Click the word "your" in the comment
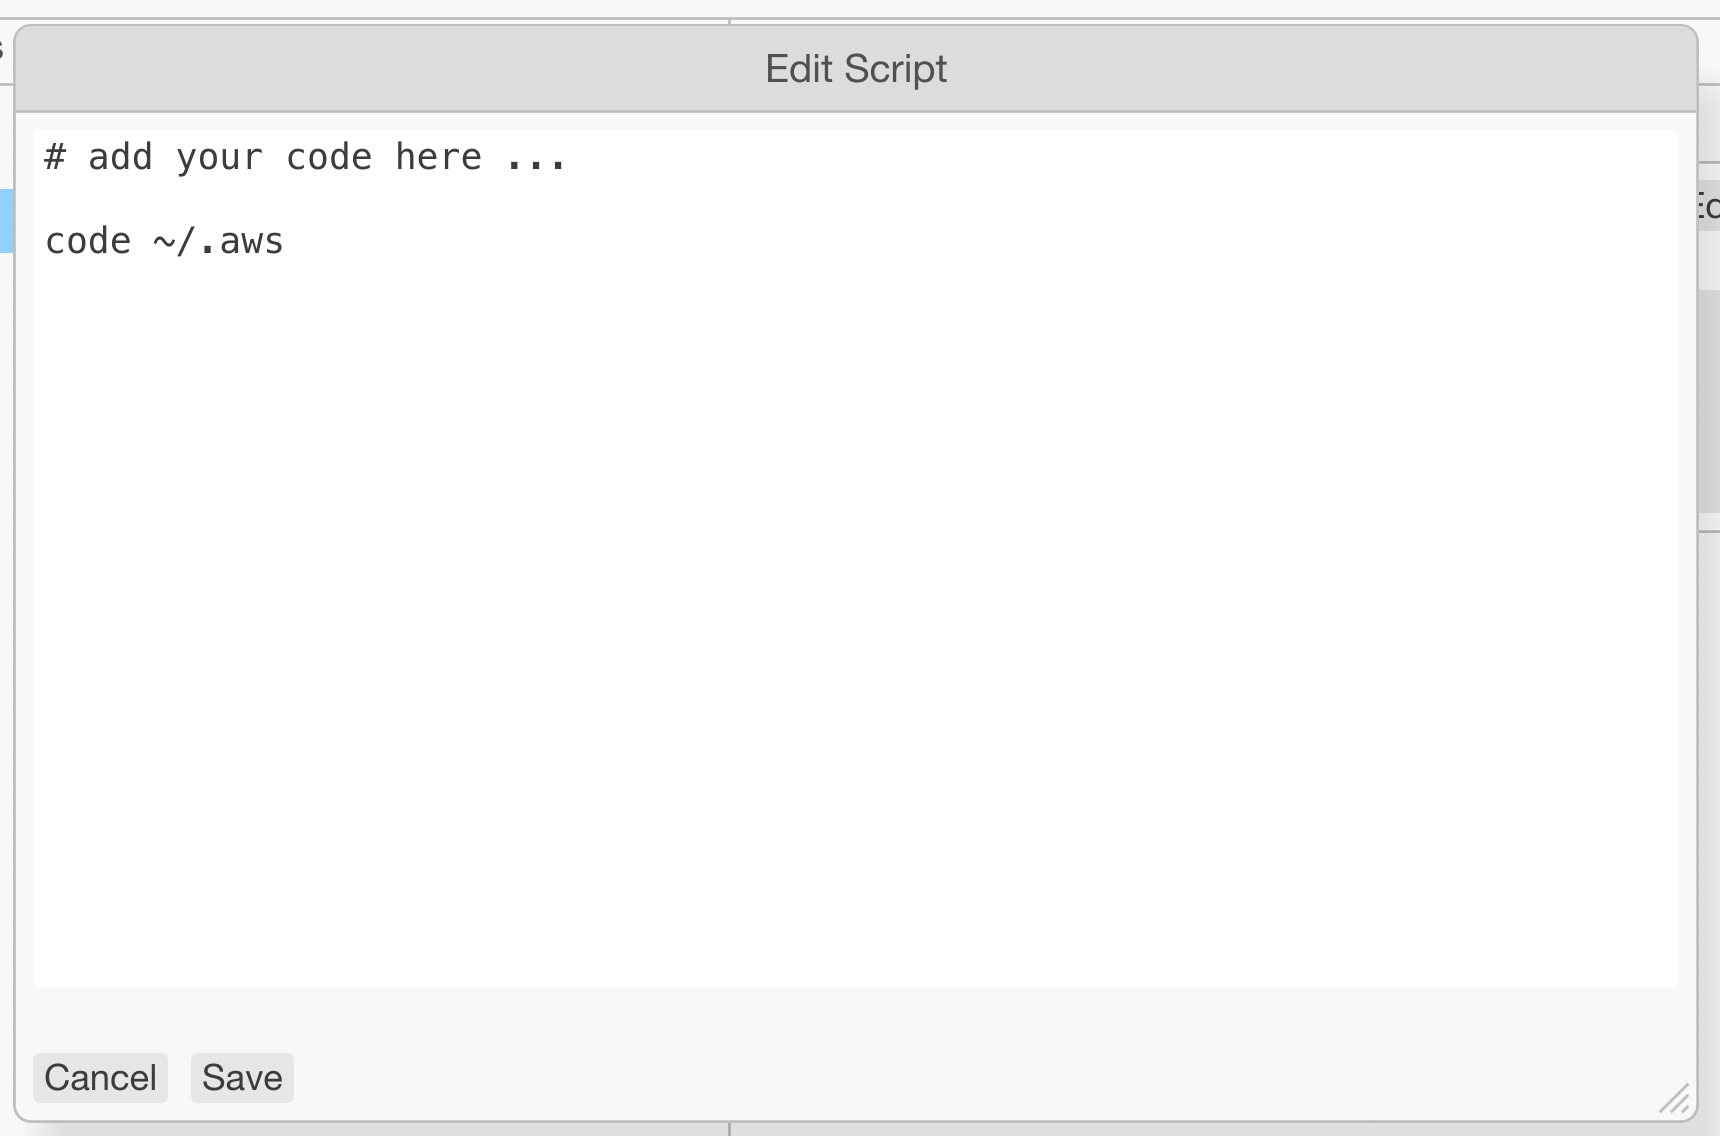 (x=219, y=158)
